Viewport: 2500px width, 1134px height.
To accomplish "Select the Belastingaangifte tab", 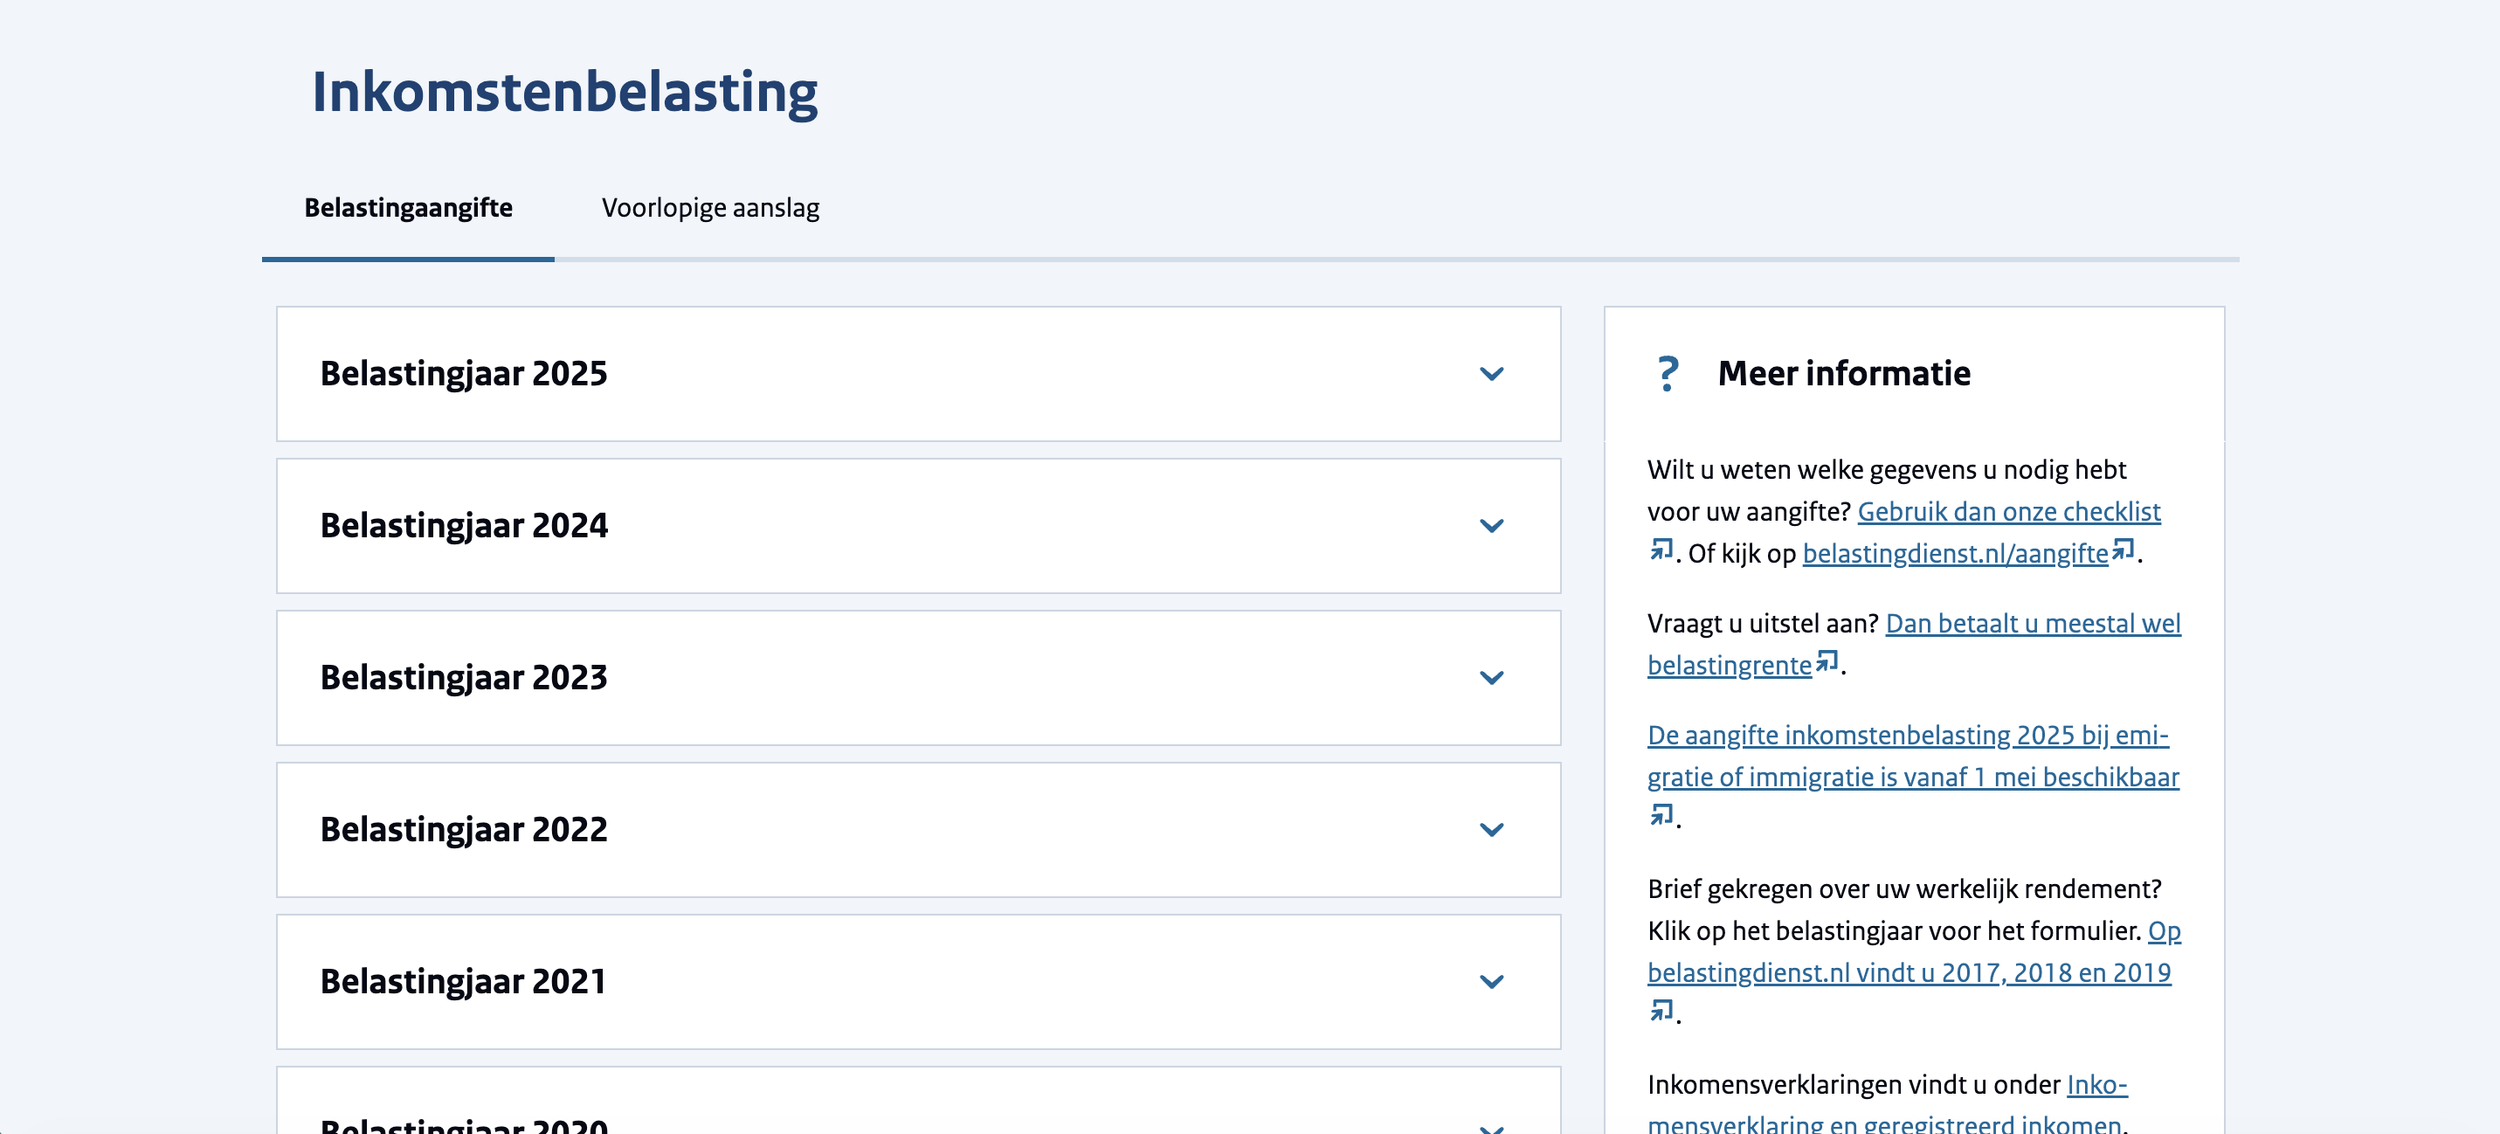I will click(408, 208).
